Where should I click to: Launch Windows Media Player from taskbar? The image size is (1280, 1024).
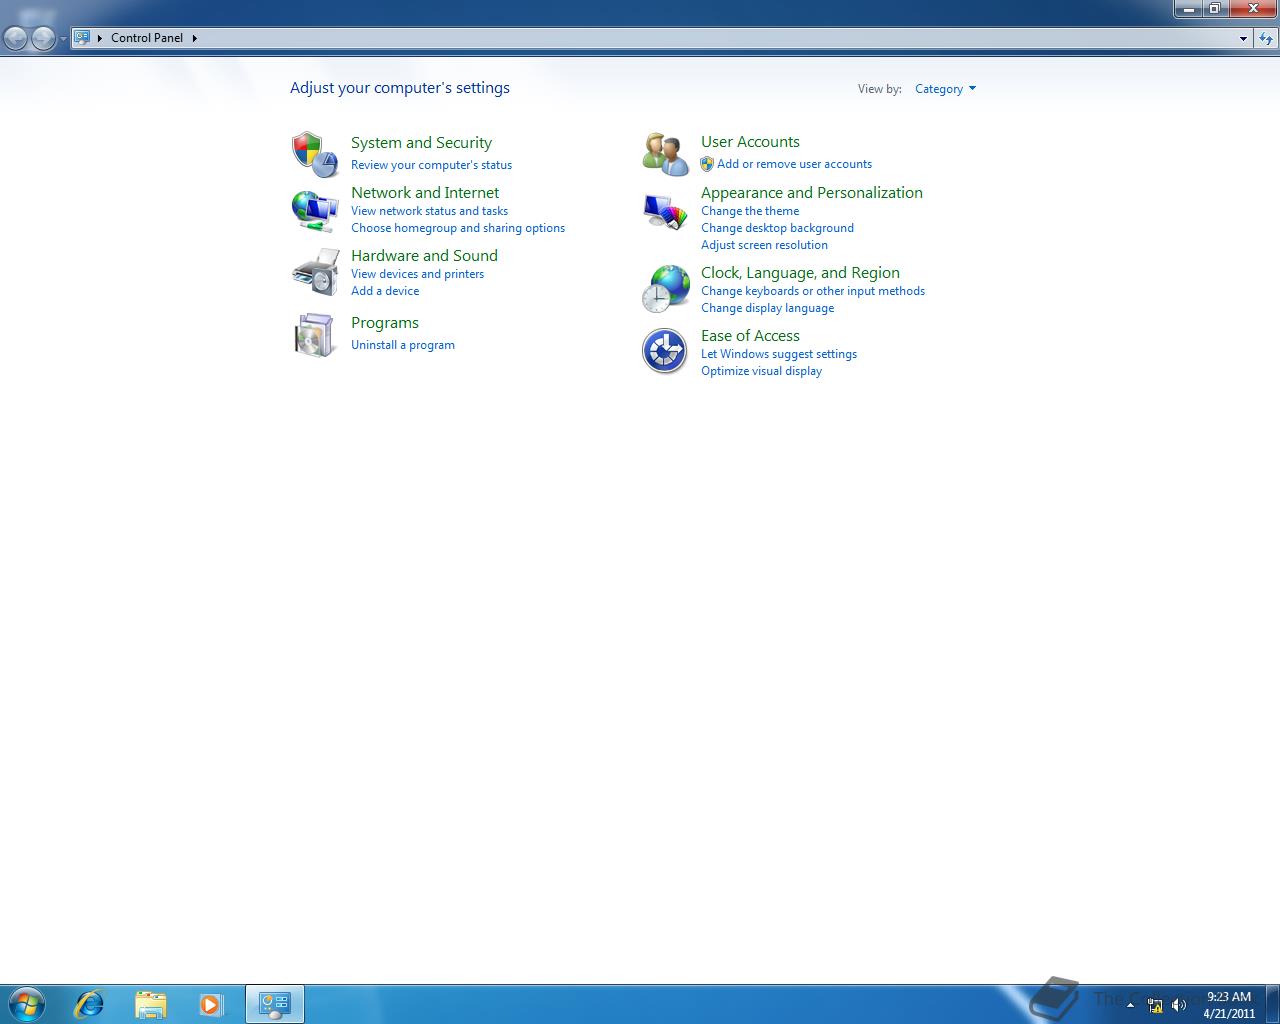(x=211, y=1004)
